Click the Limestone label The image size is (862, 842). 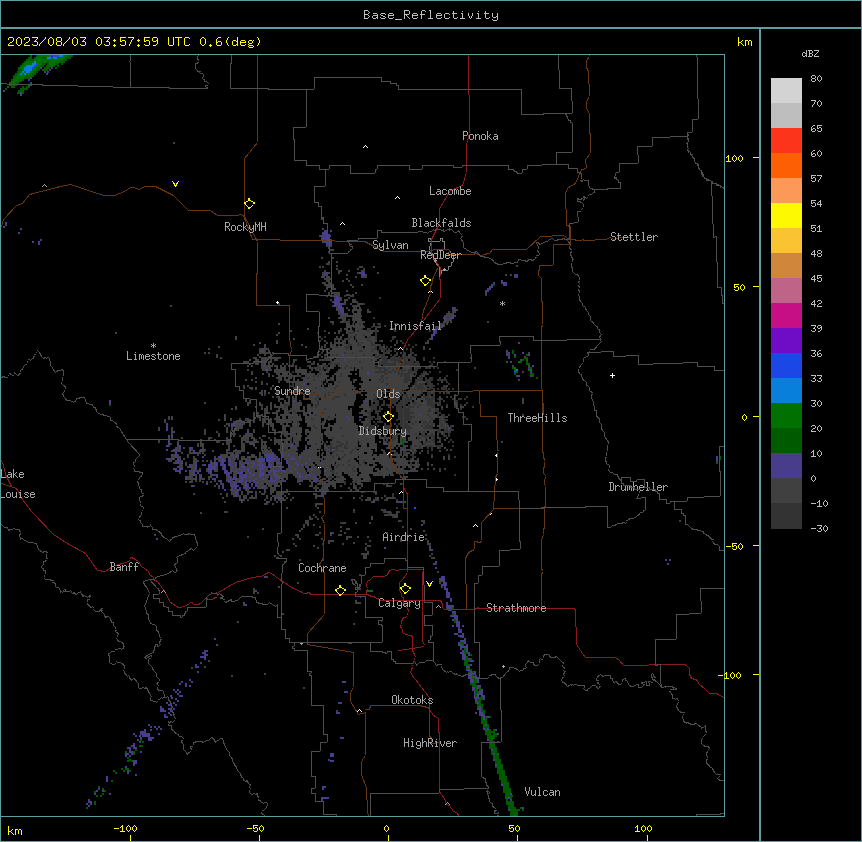[x=153, y=356]
